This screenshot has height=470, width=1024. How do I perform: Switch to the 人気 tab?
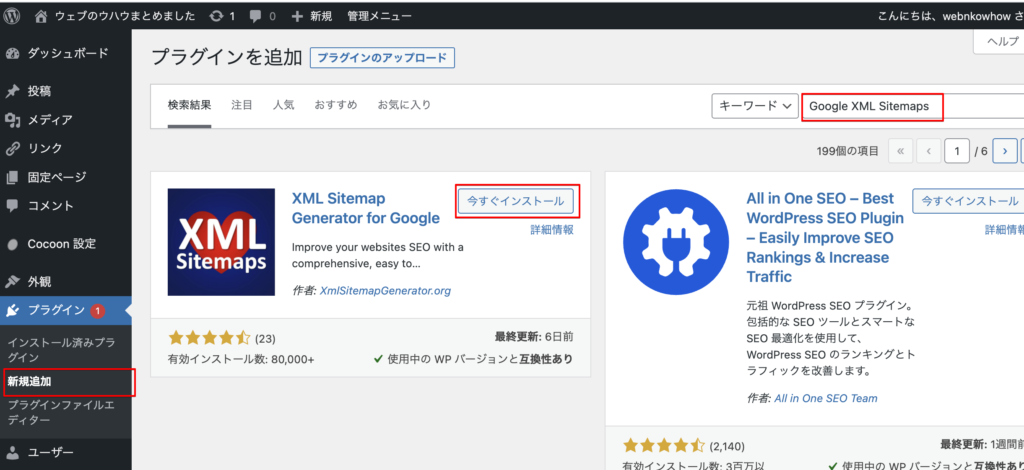coord(283,104)
